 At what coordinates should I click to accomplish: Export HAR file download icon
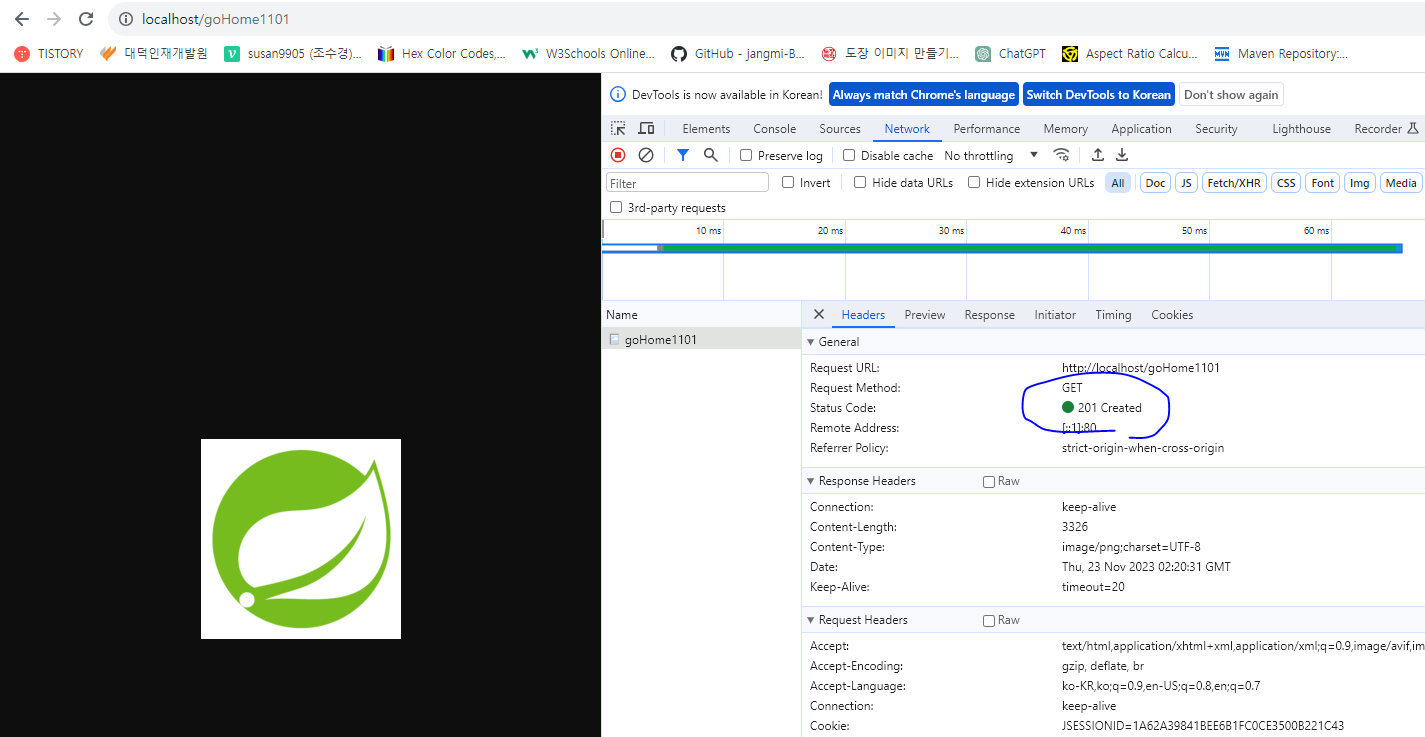(1122, 155)
